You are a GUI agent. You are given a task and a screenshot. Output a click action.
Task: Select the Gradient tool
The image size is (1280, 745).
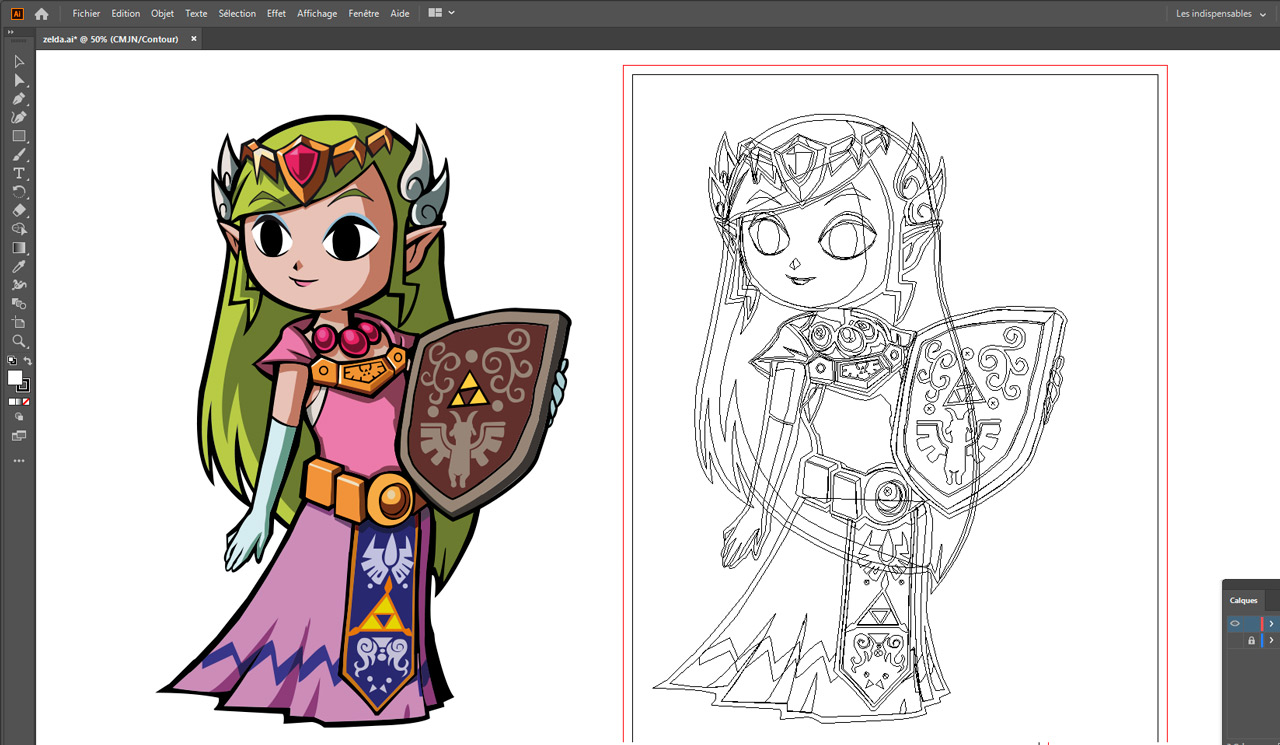coord(19,248)
